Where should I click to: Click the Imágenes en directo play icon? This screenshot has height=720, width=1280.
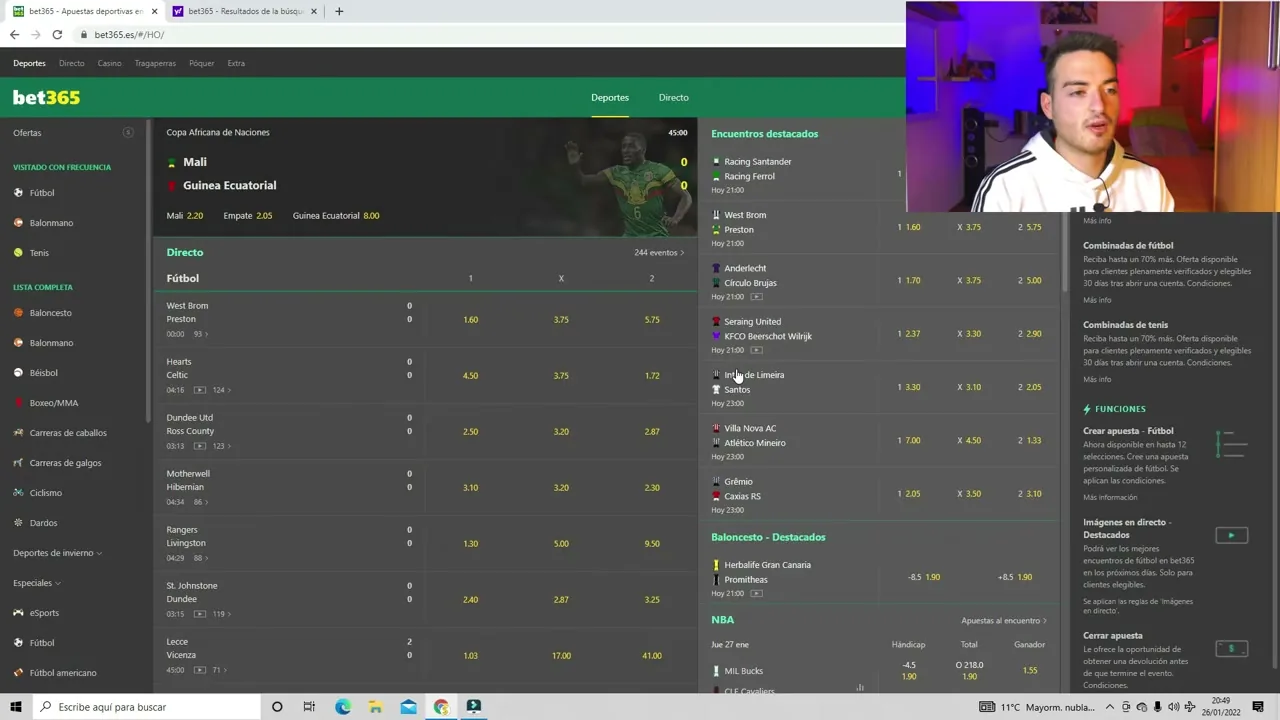[1231, 535]
